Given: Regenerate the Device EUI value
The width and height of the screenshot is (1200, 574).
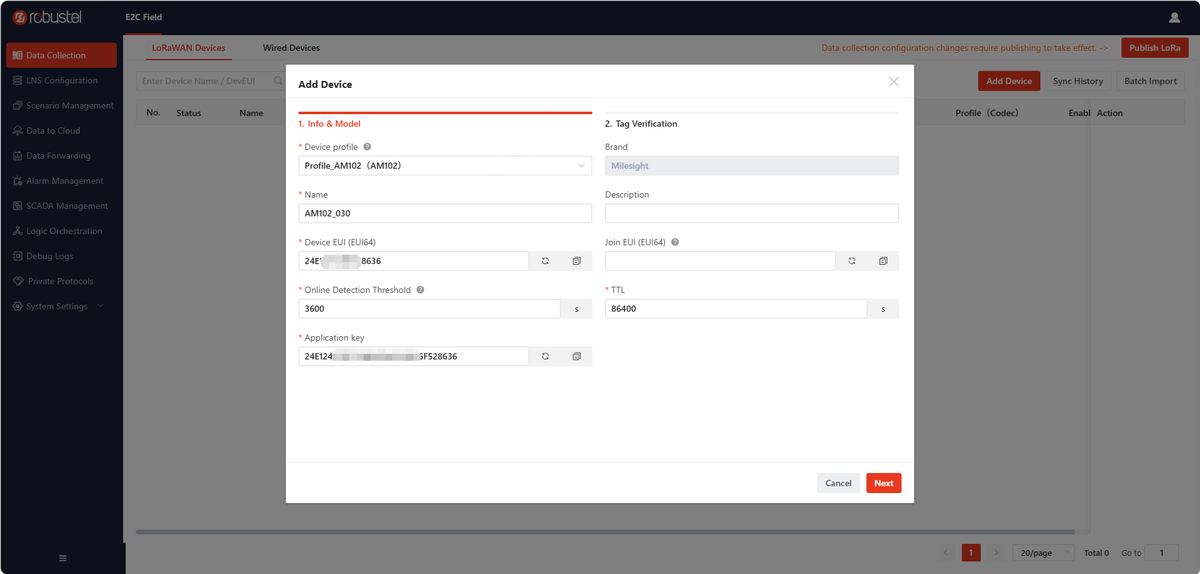Looking at the screenshot, I should pos(545,261).
